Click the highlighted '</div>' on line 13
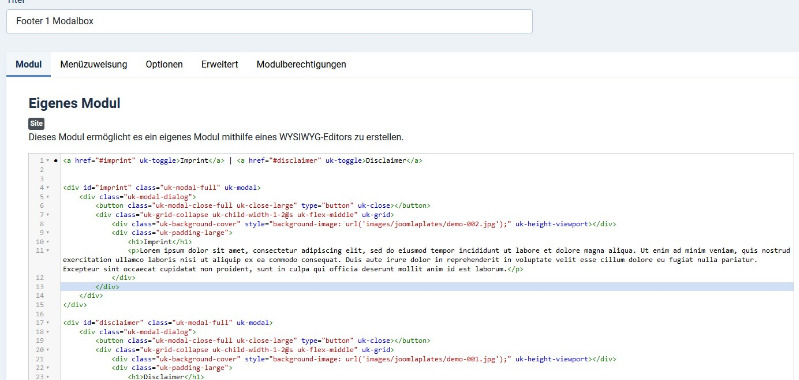The width and height of the screenshot is (799, 380). tap(107, 287)
